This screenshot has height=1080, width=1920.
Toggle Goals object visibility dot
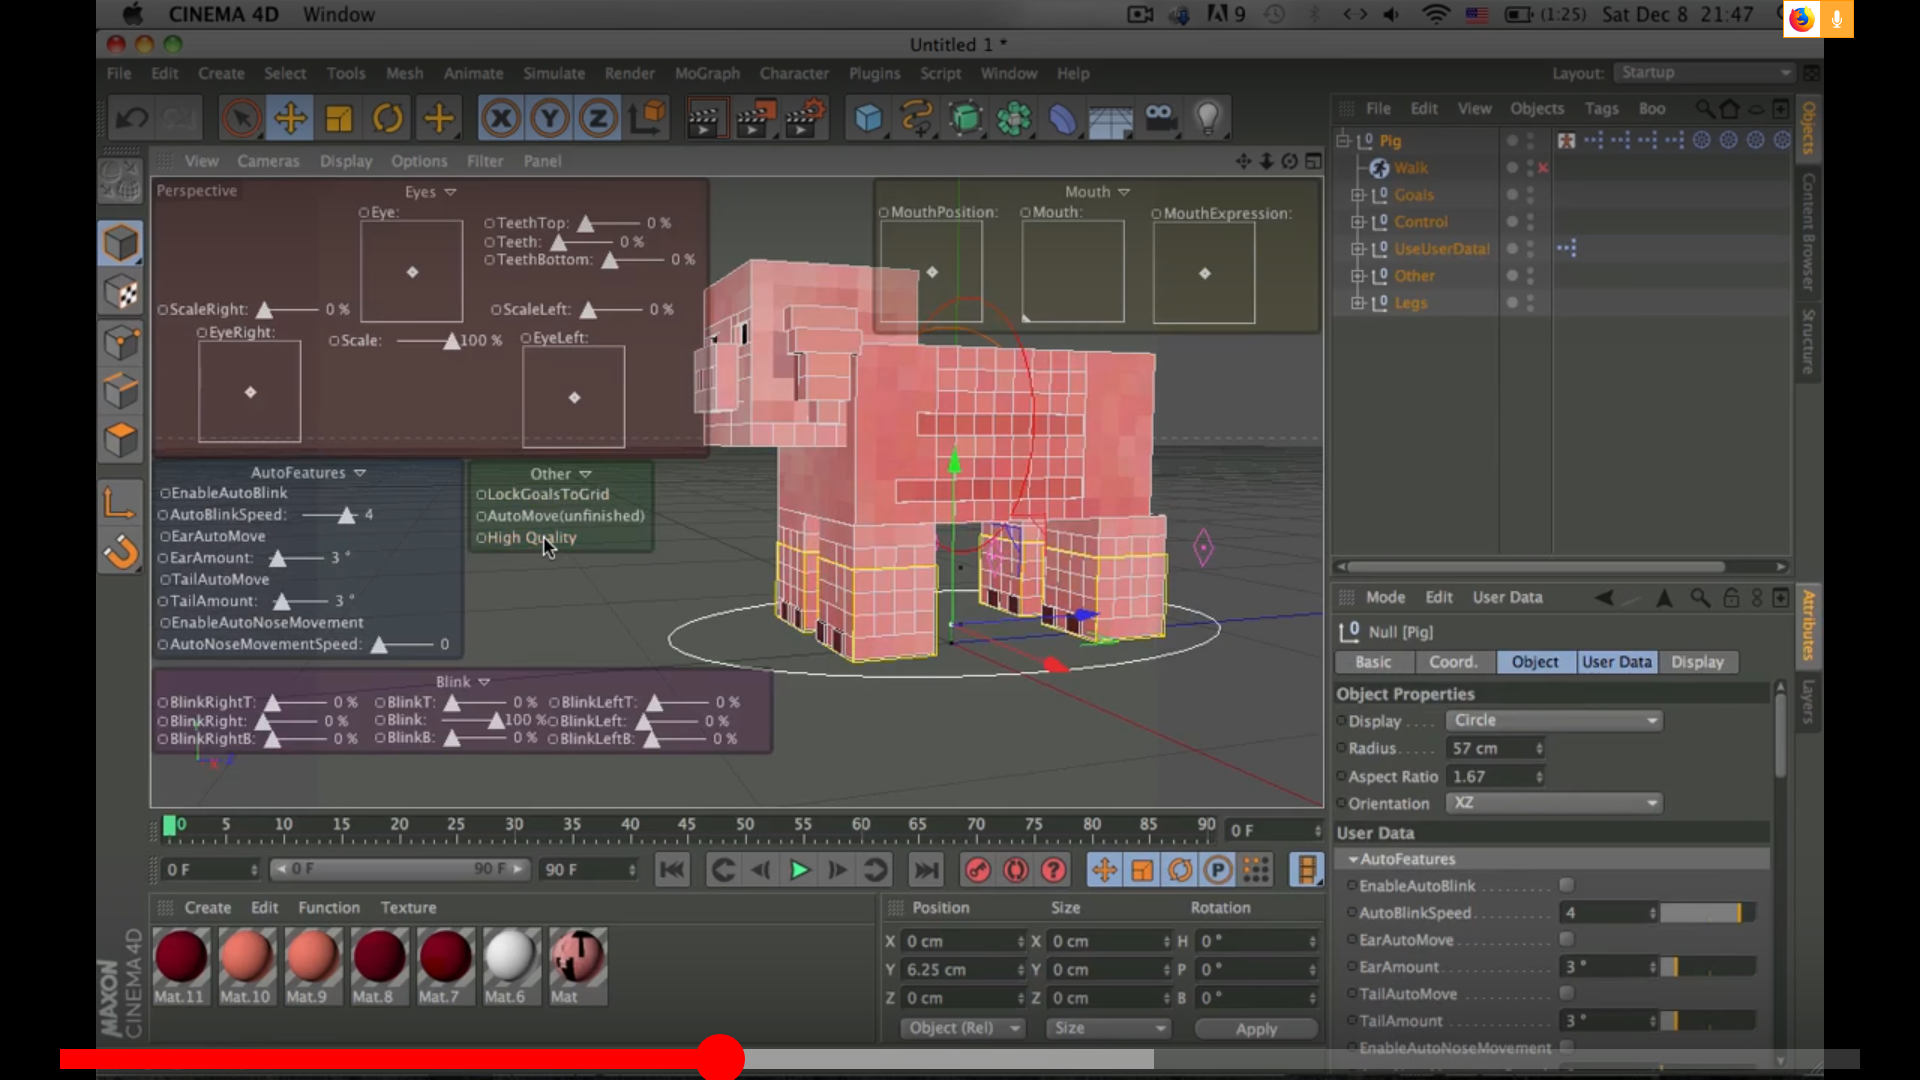click(1512, 194)
